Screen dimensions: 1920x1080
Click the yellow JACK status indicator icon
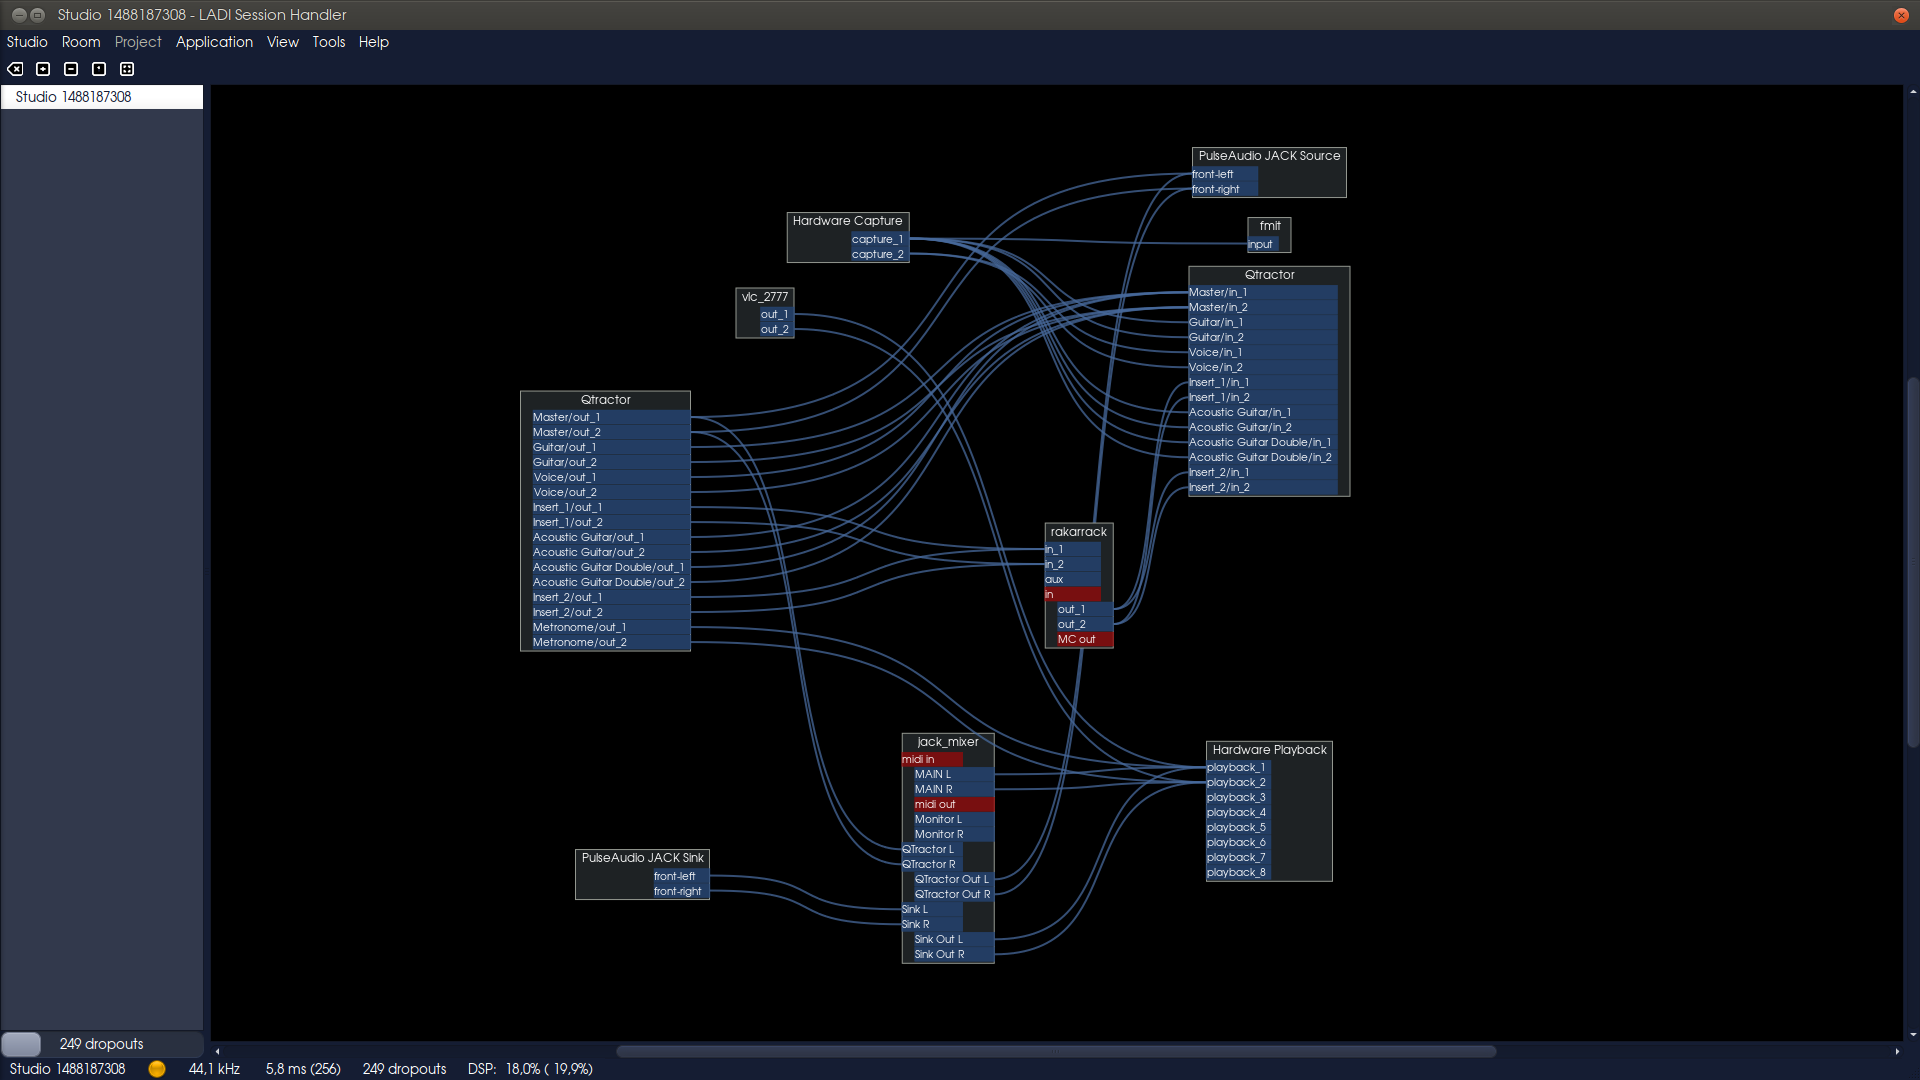157,1069
